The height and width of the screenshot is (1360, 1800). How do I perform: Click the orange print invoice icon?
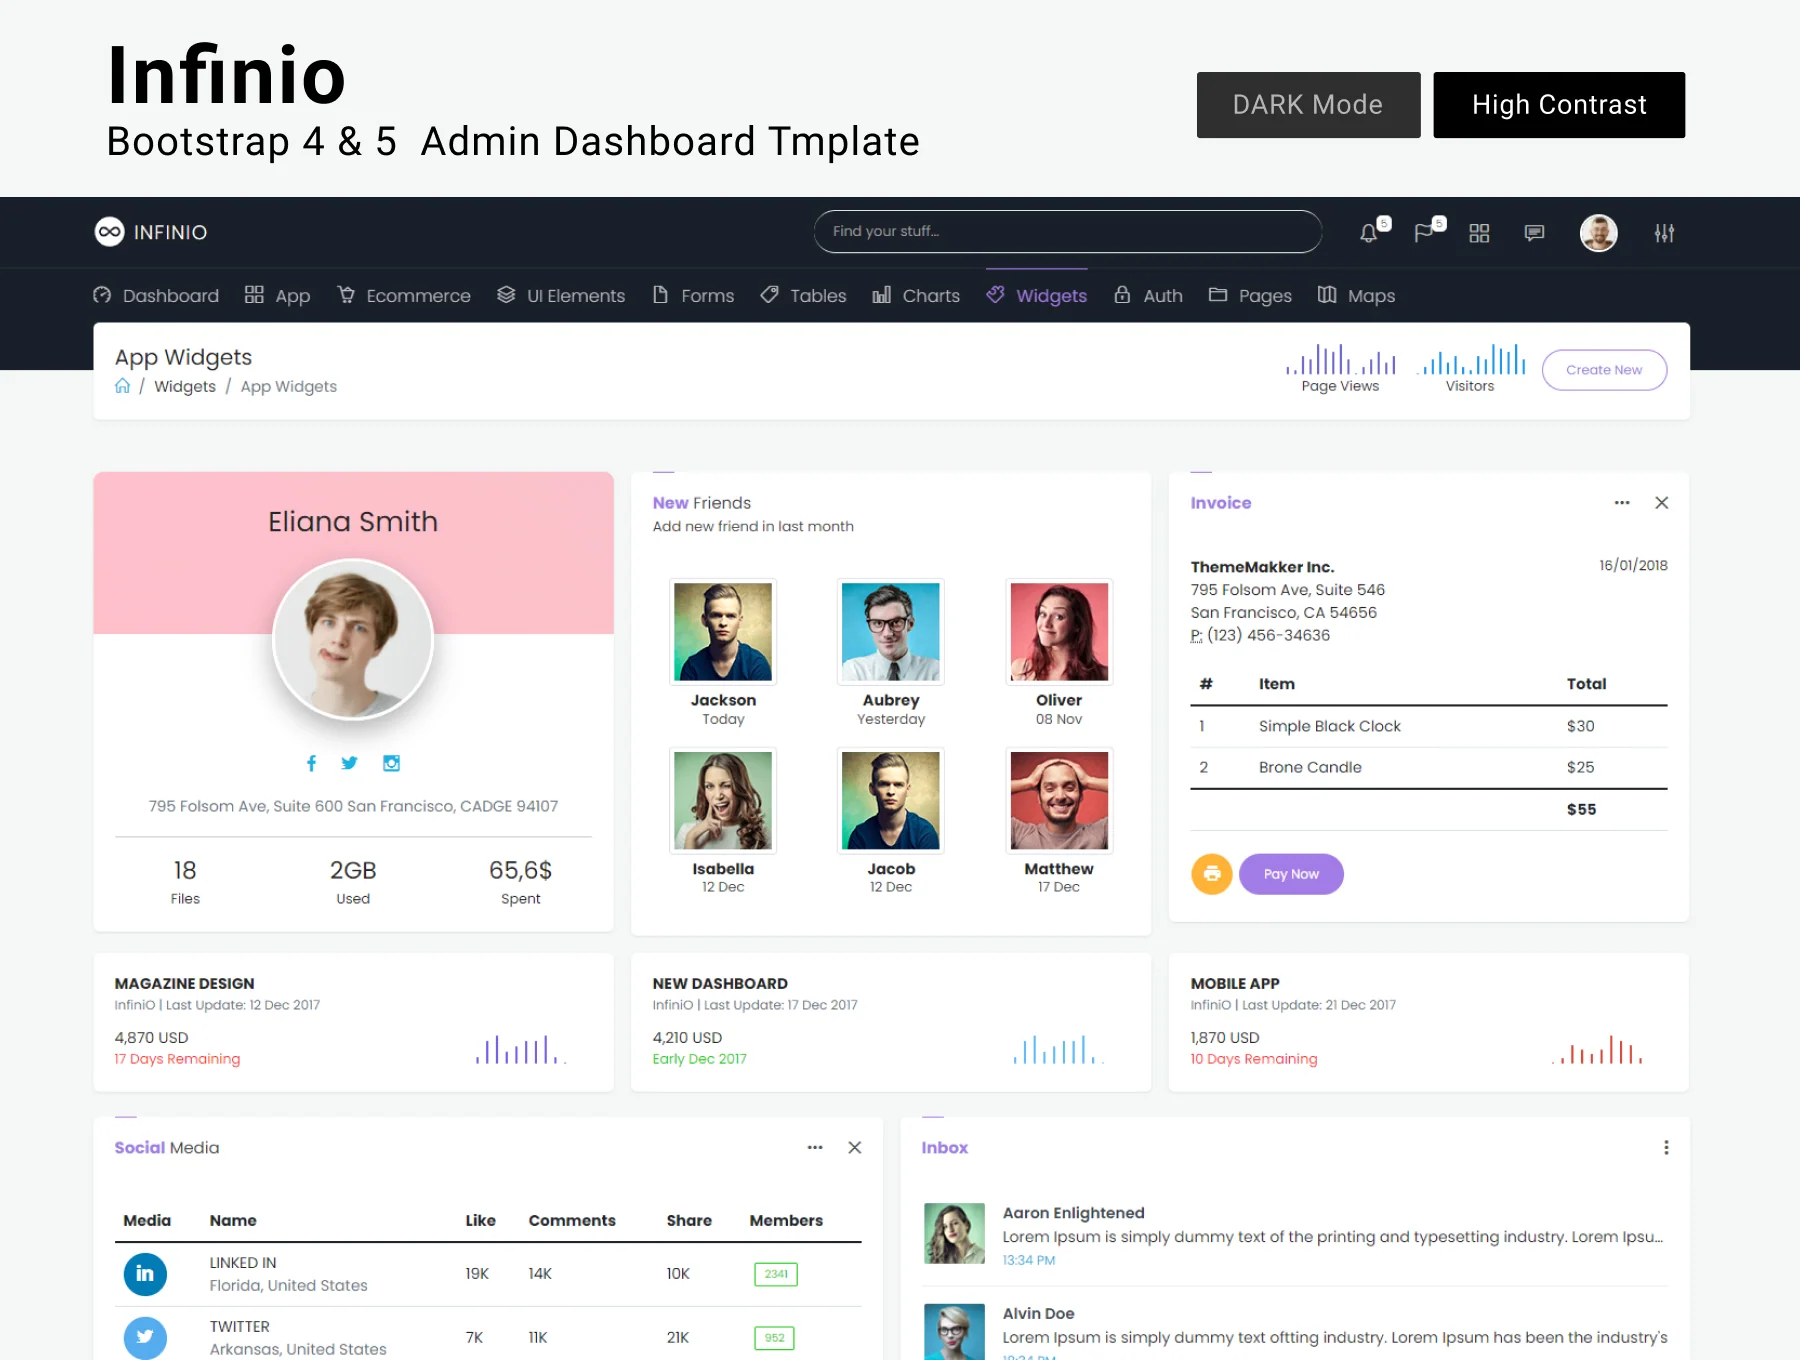(1211, 874)
